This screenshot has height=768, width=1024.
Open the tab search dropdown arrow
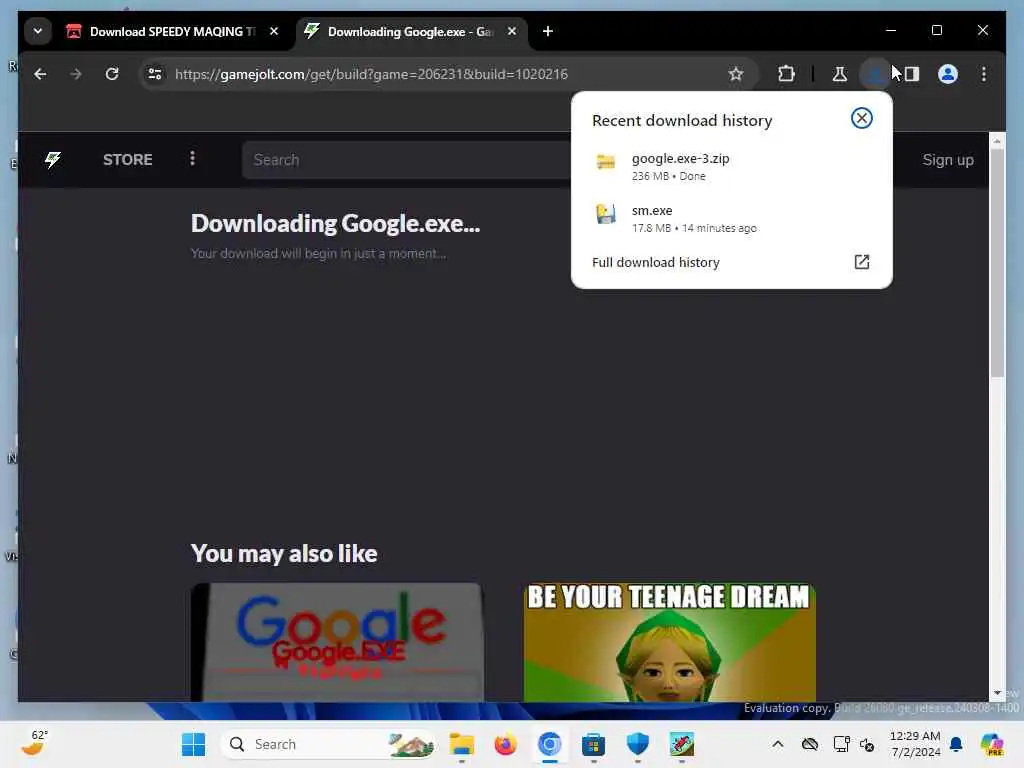38,31
